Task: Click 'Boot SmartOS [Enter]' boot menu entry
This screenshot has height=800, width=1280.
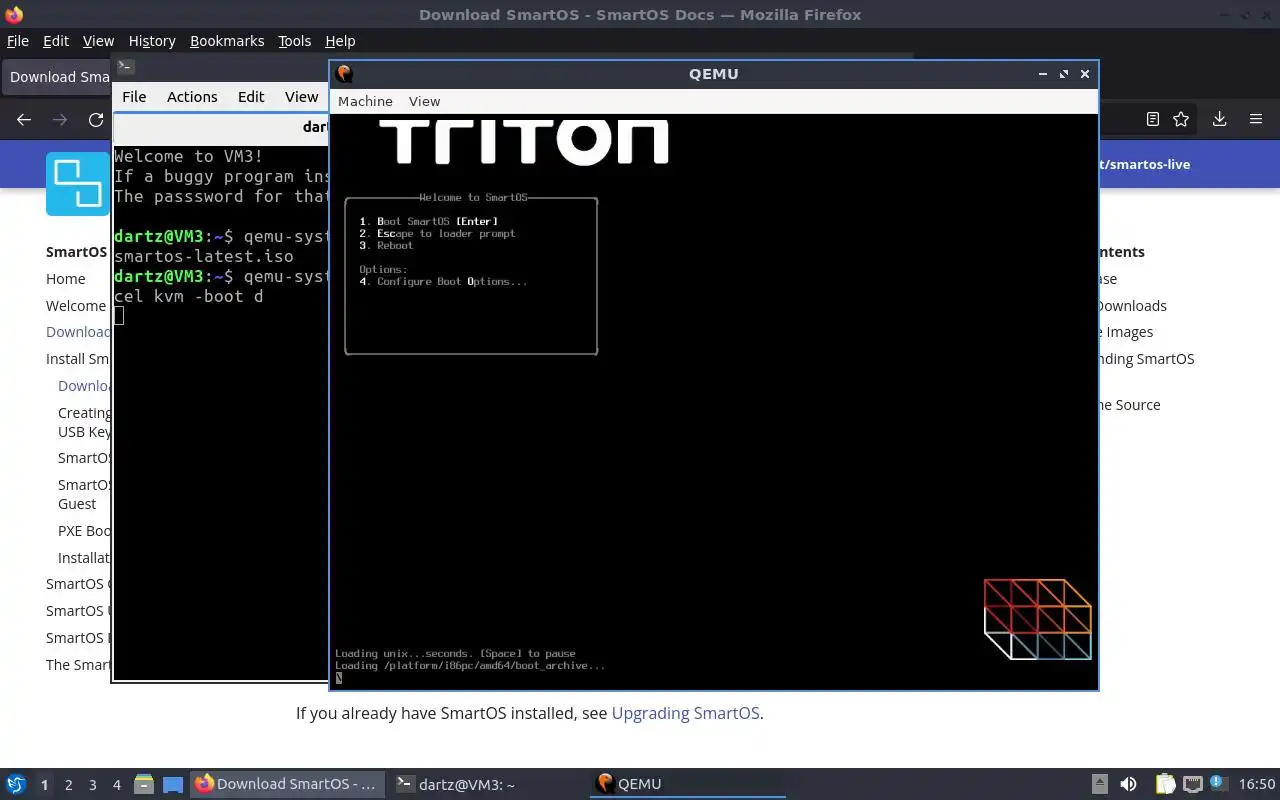Action: (x=428, y=221)
